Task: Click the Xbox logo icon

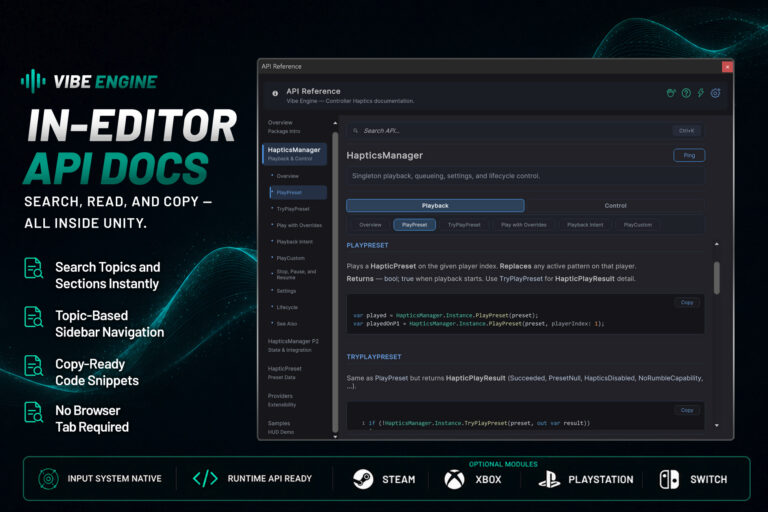Action: coord(454,479)
